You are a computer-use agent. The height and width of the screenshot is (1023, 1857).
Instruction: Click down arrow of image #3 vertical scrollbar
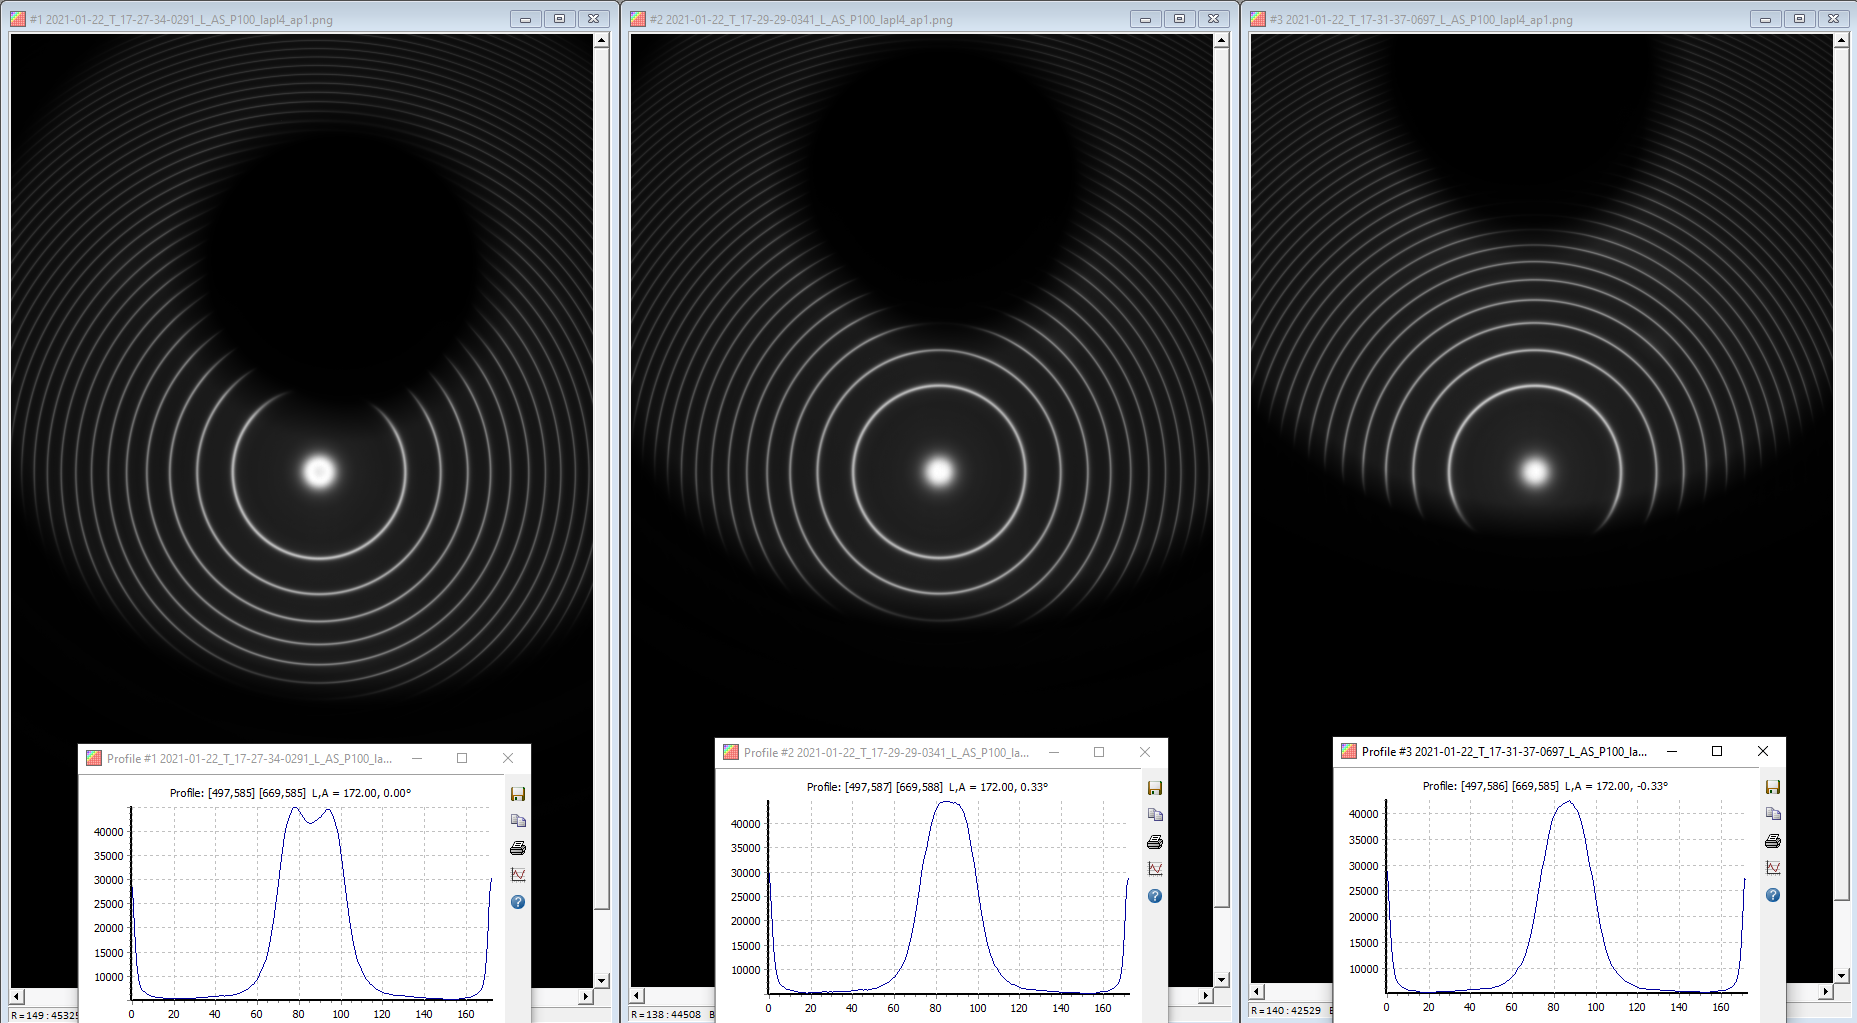coord(1841,976)
